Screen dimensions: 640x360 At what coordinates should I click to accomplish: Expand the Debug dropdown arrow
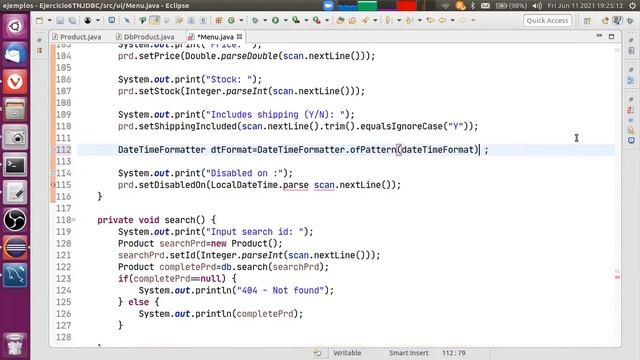265,20
